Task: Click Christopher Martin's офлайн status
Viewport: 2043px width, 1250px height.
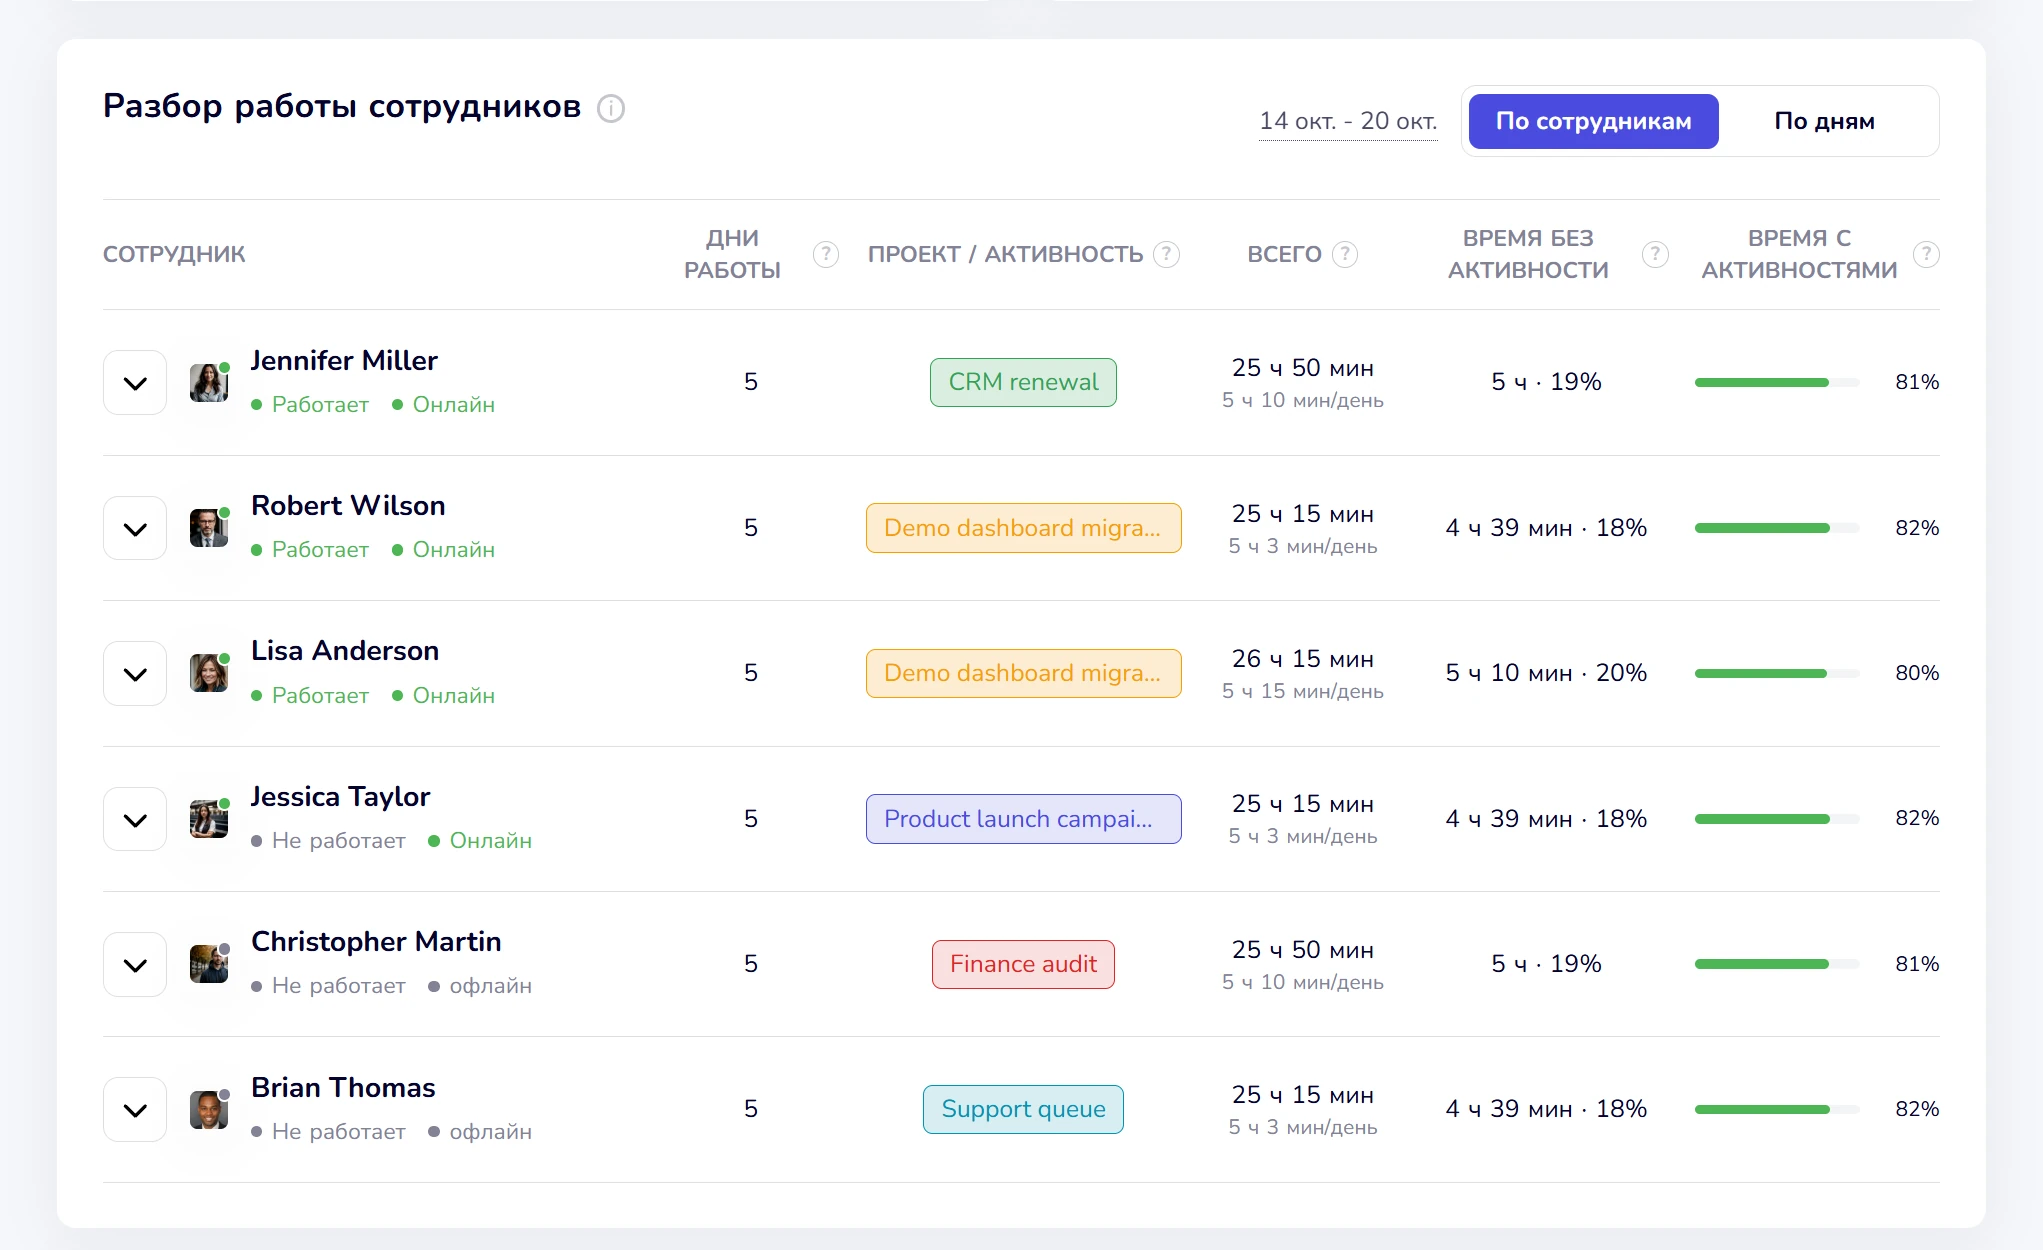Action: click(480, 986)
